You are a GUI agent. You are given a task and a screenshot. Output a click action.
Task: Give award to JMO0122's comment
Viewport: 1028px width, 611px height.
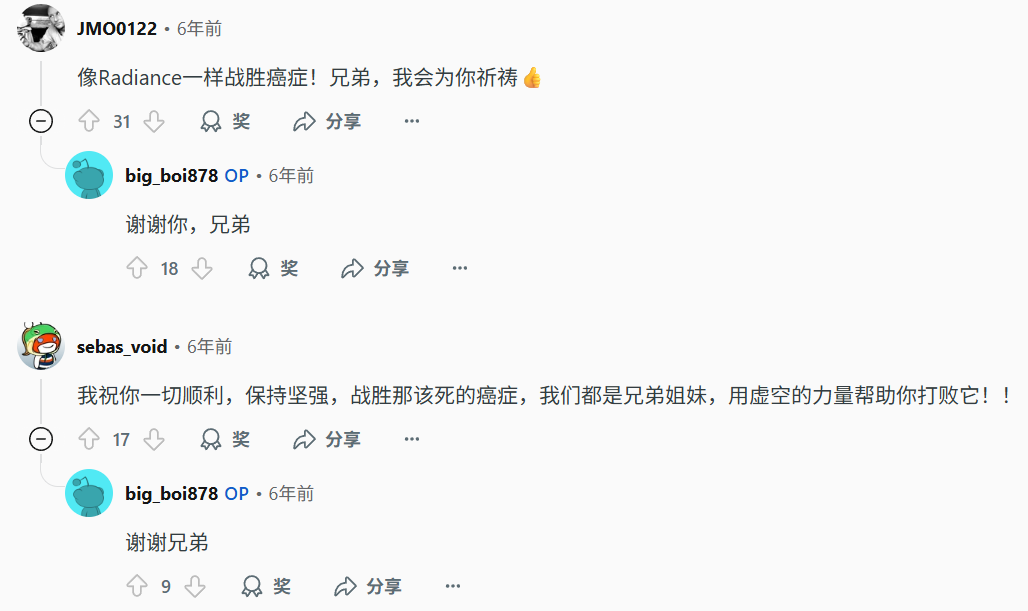[226, 121]
